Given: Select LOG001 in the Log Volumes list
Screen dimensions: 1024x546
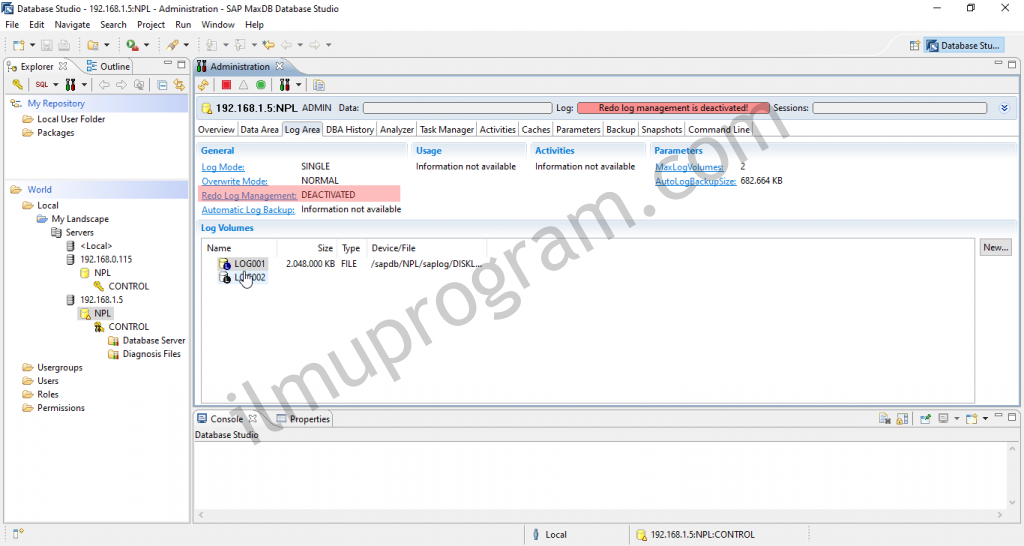Looking at the screenshot, I should 250,264.
